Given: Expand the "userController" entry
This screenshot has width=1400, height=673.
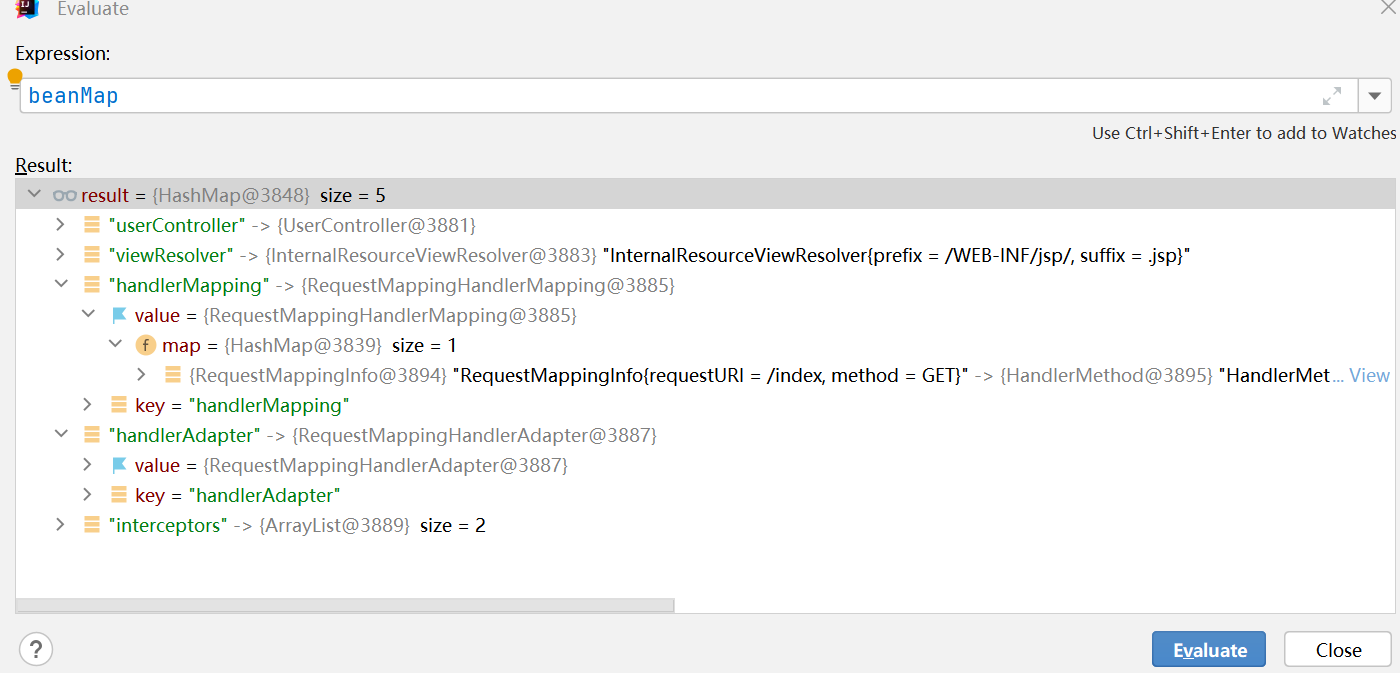Looking at the screenshot, I should (x=60, y=225).
